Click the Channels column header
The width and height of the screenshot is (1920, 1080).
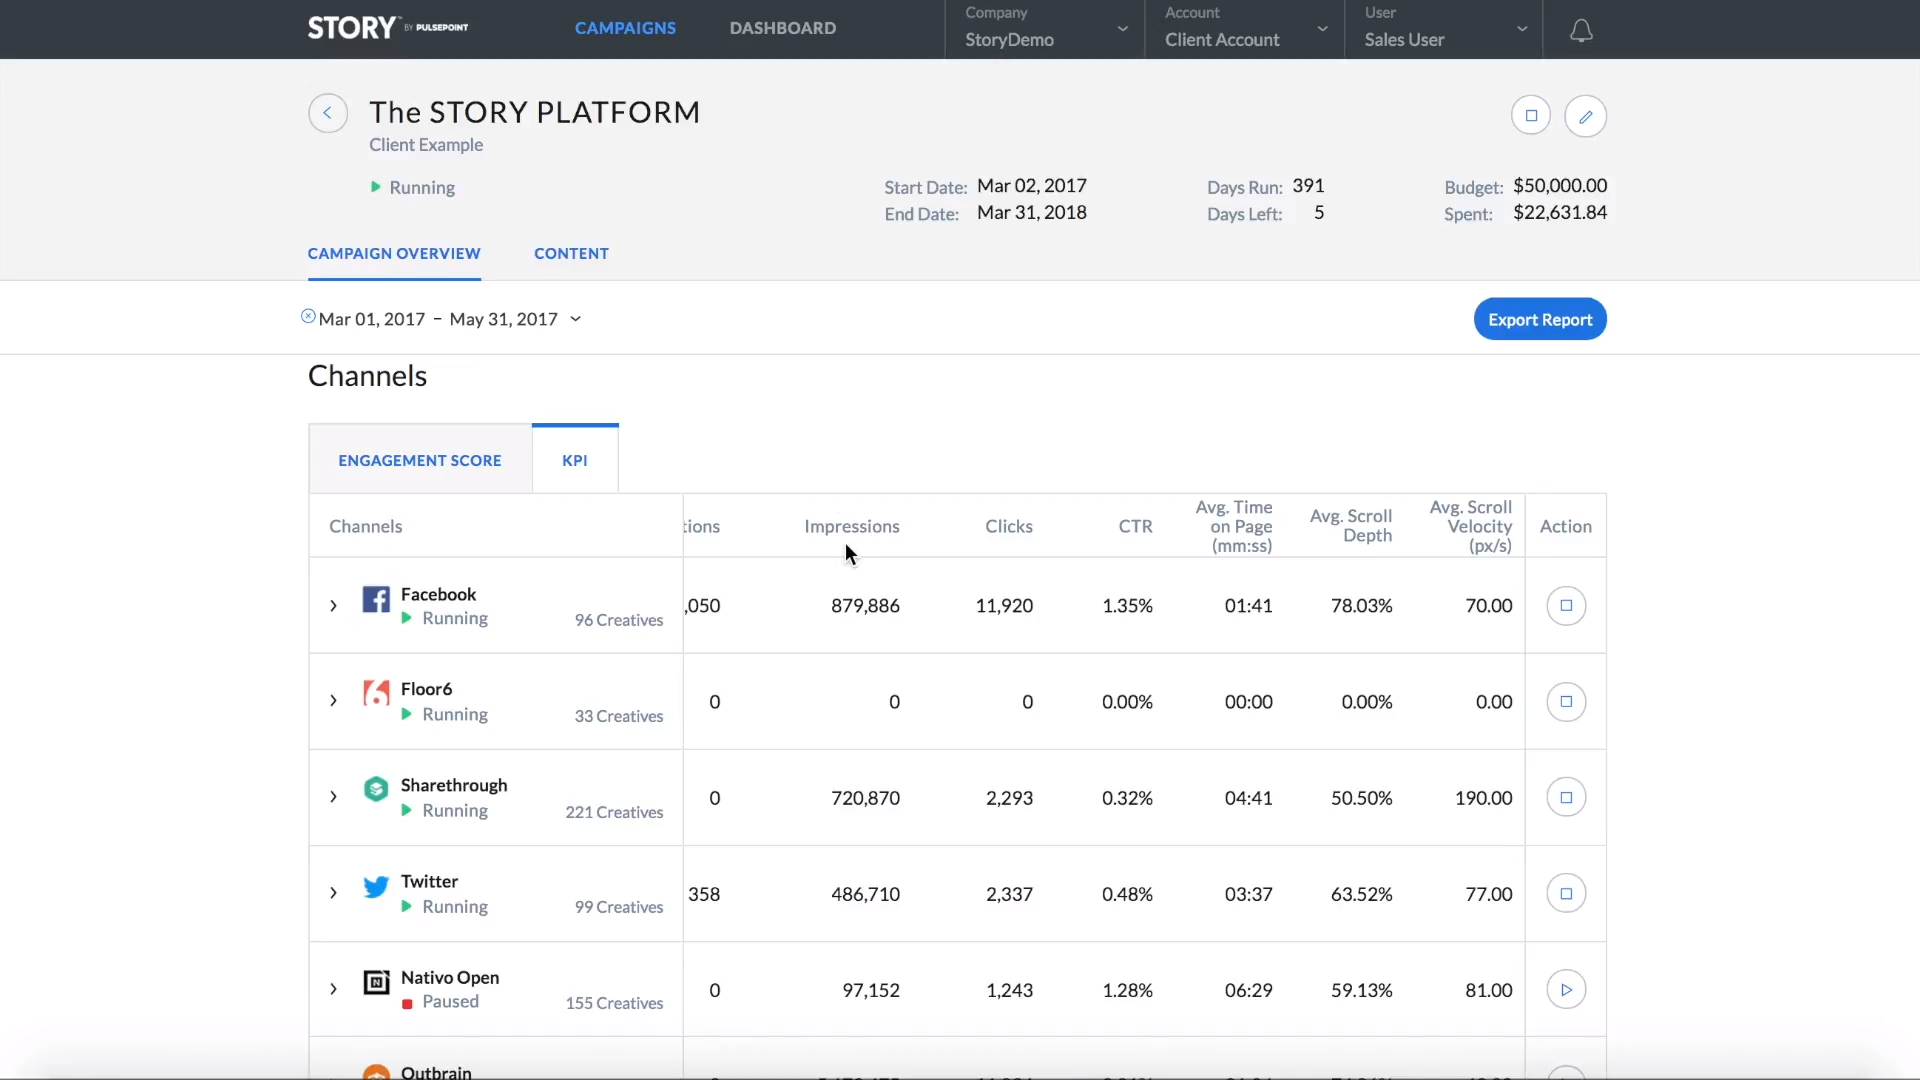tap(366, 526)
